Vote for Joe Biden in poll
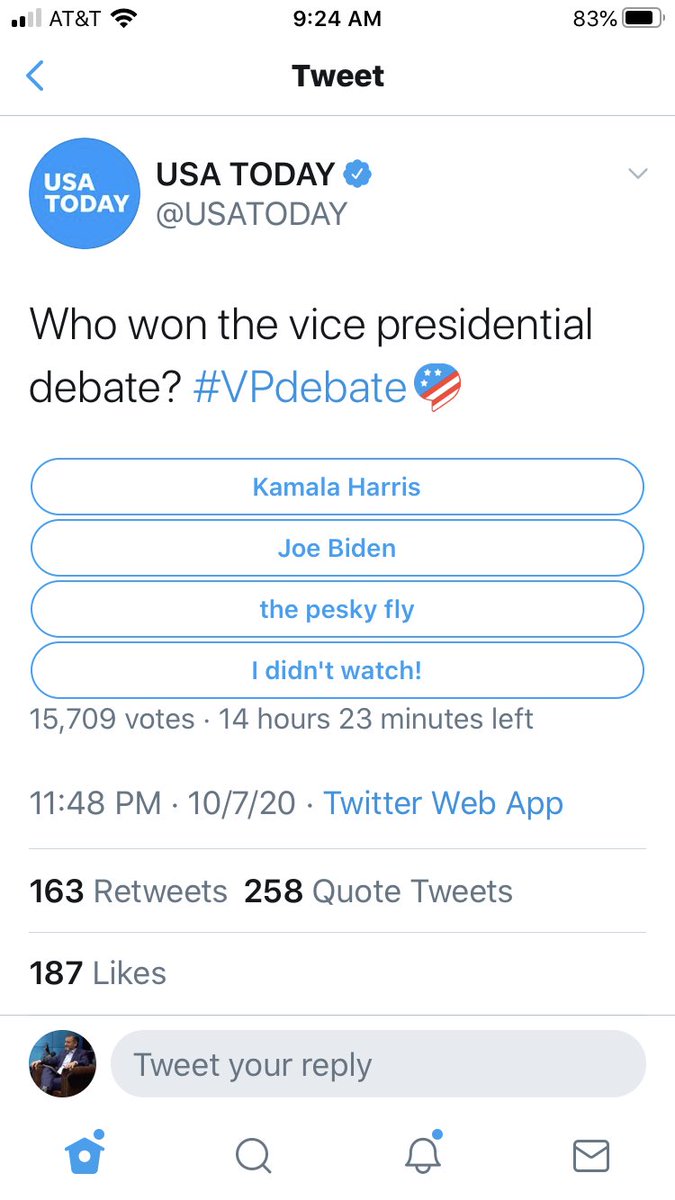675x1200 pixels. click(x=337, y=548)
